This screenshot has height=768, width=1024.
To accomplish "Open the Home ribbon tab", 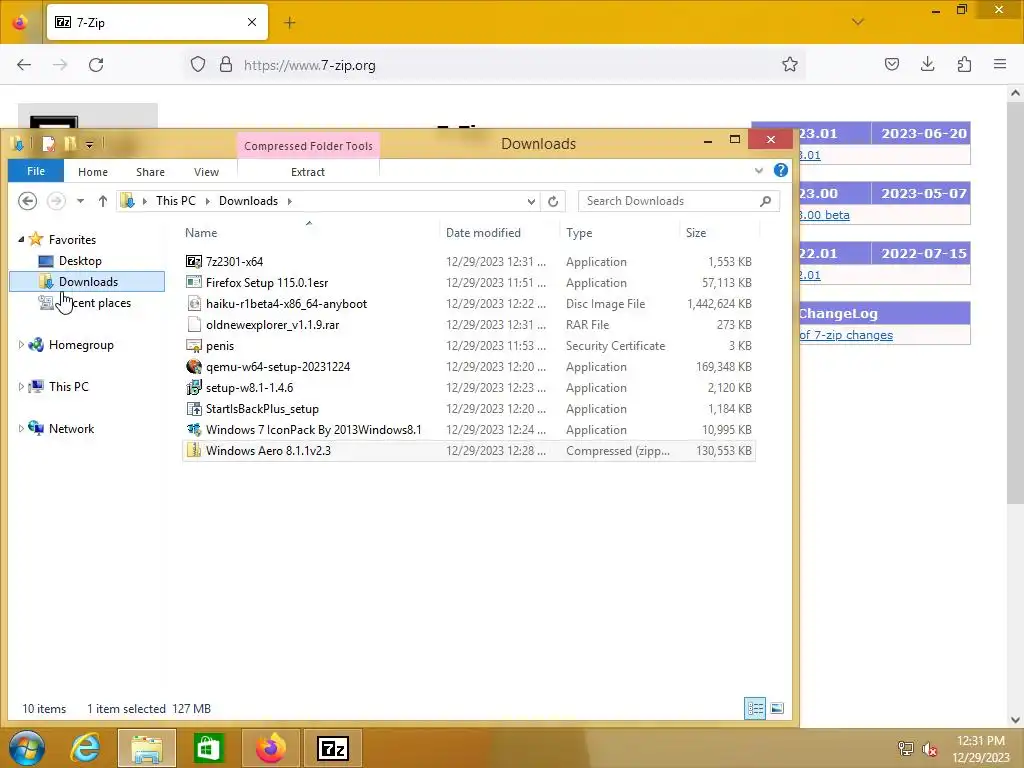I will pos(93,172).
